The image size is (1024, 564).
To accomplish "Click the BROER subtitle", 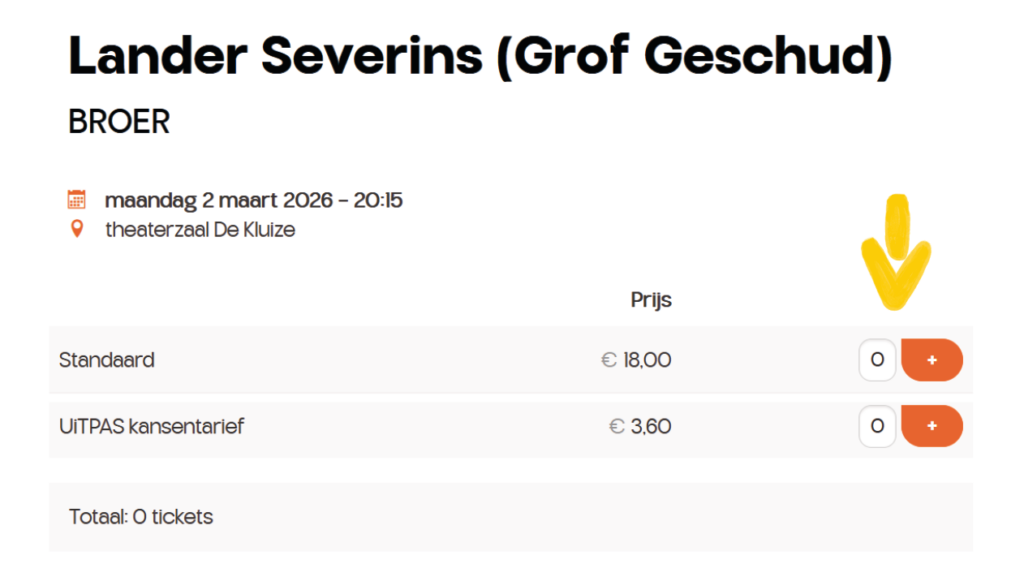I will [119, 122].
